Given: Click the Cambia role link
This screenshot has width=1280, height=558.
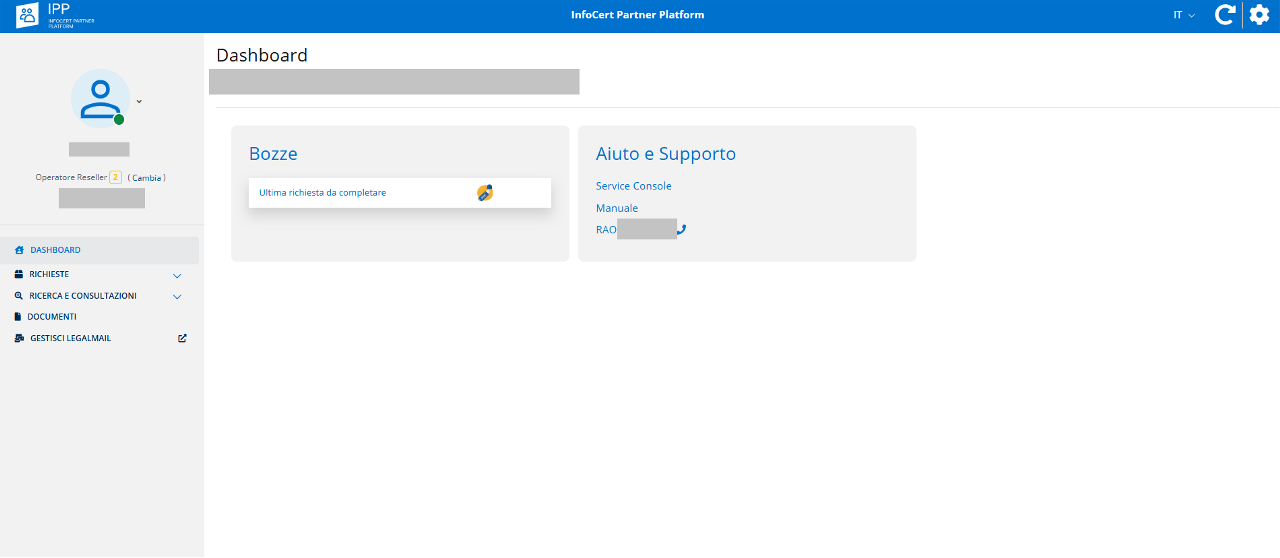Looking at the screenshot, I should click(147, 178).
